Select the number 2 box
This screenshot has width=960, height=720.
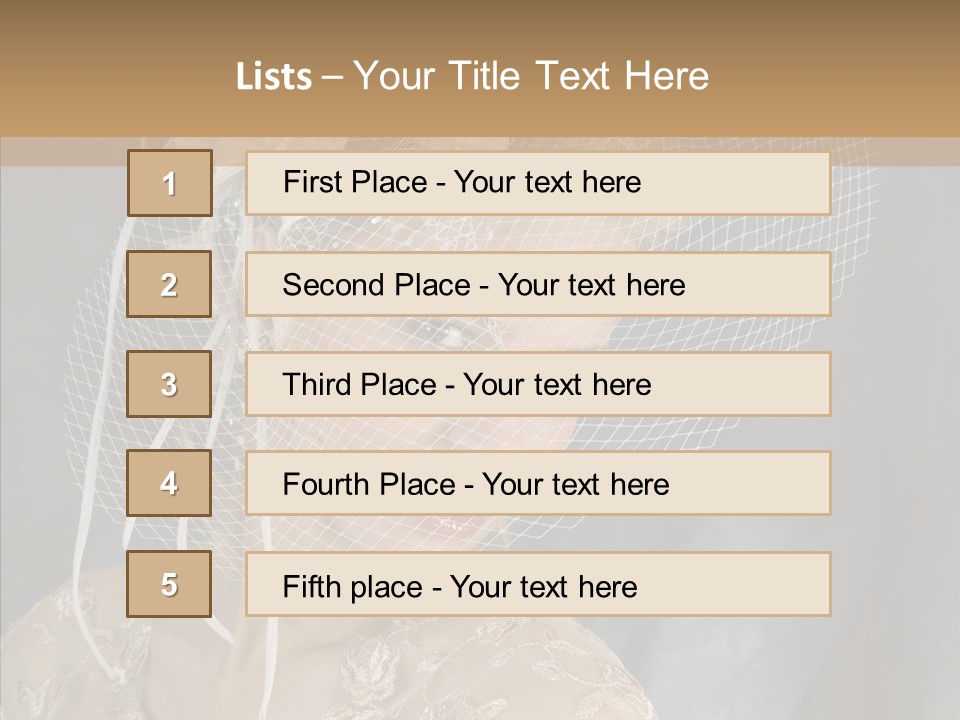[169, 284]
